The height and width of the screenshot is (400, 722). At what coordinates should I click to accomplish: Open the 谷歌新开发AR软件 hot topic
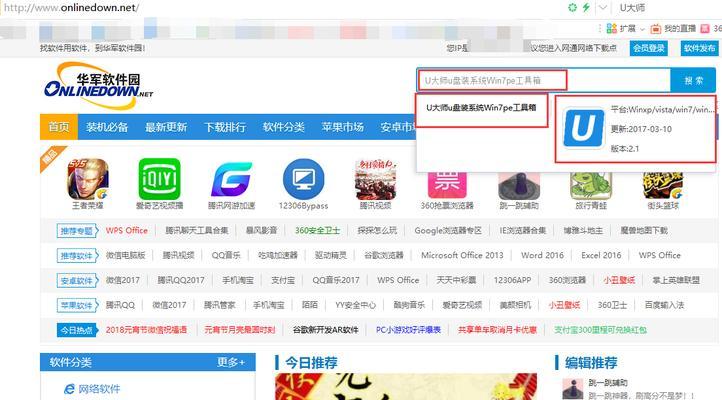[x=325, y=330]
